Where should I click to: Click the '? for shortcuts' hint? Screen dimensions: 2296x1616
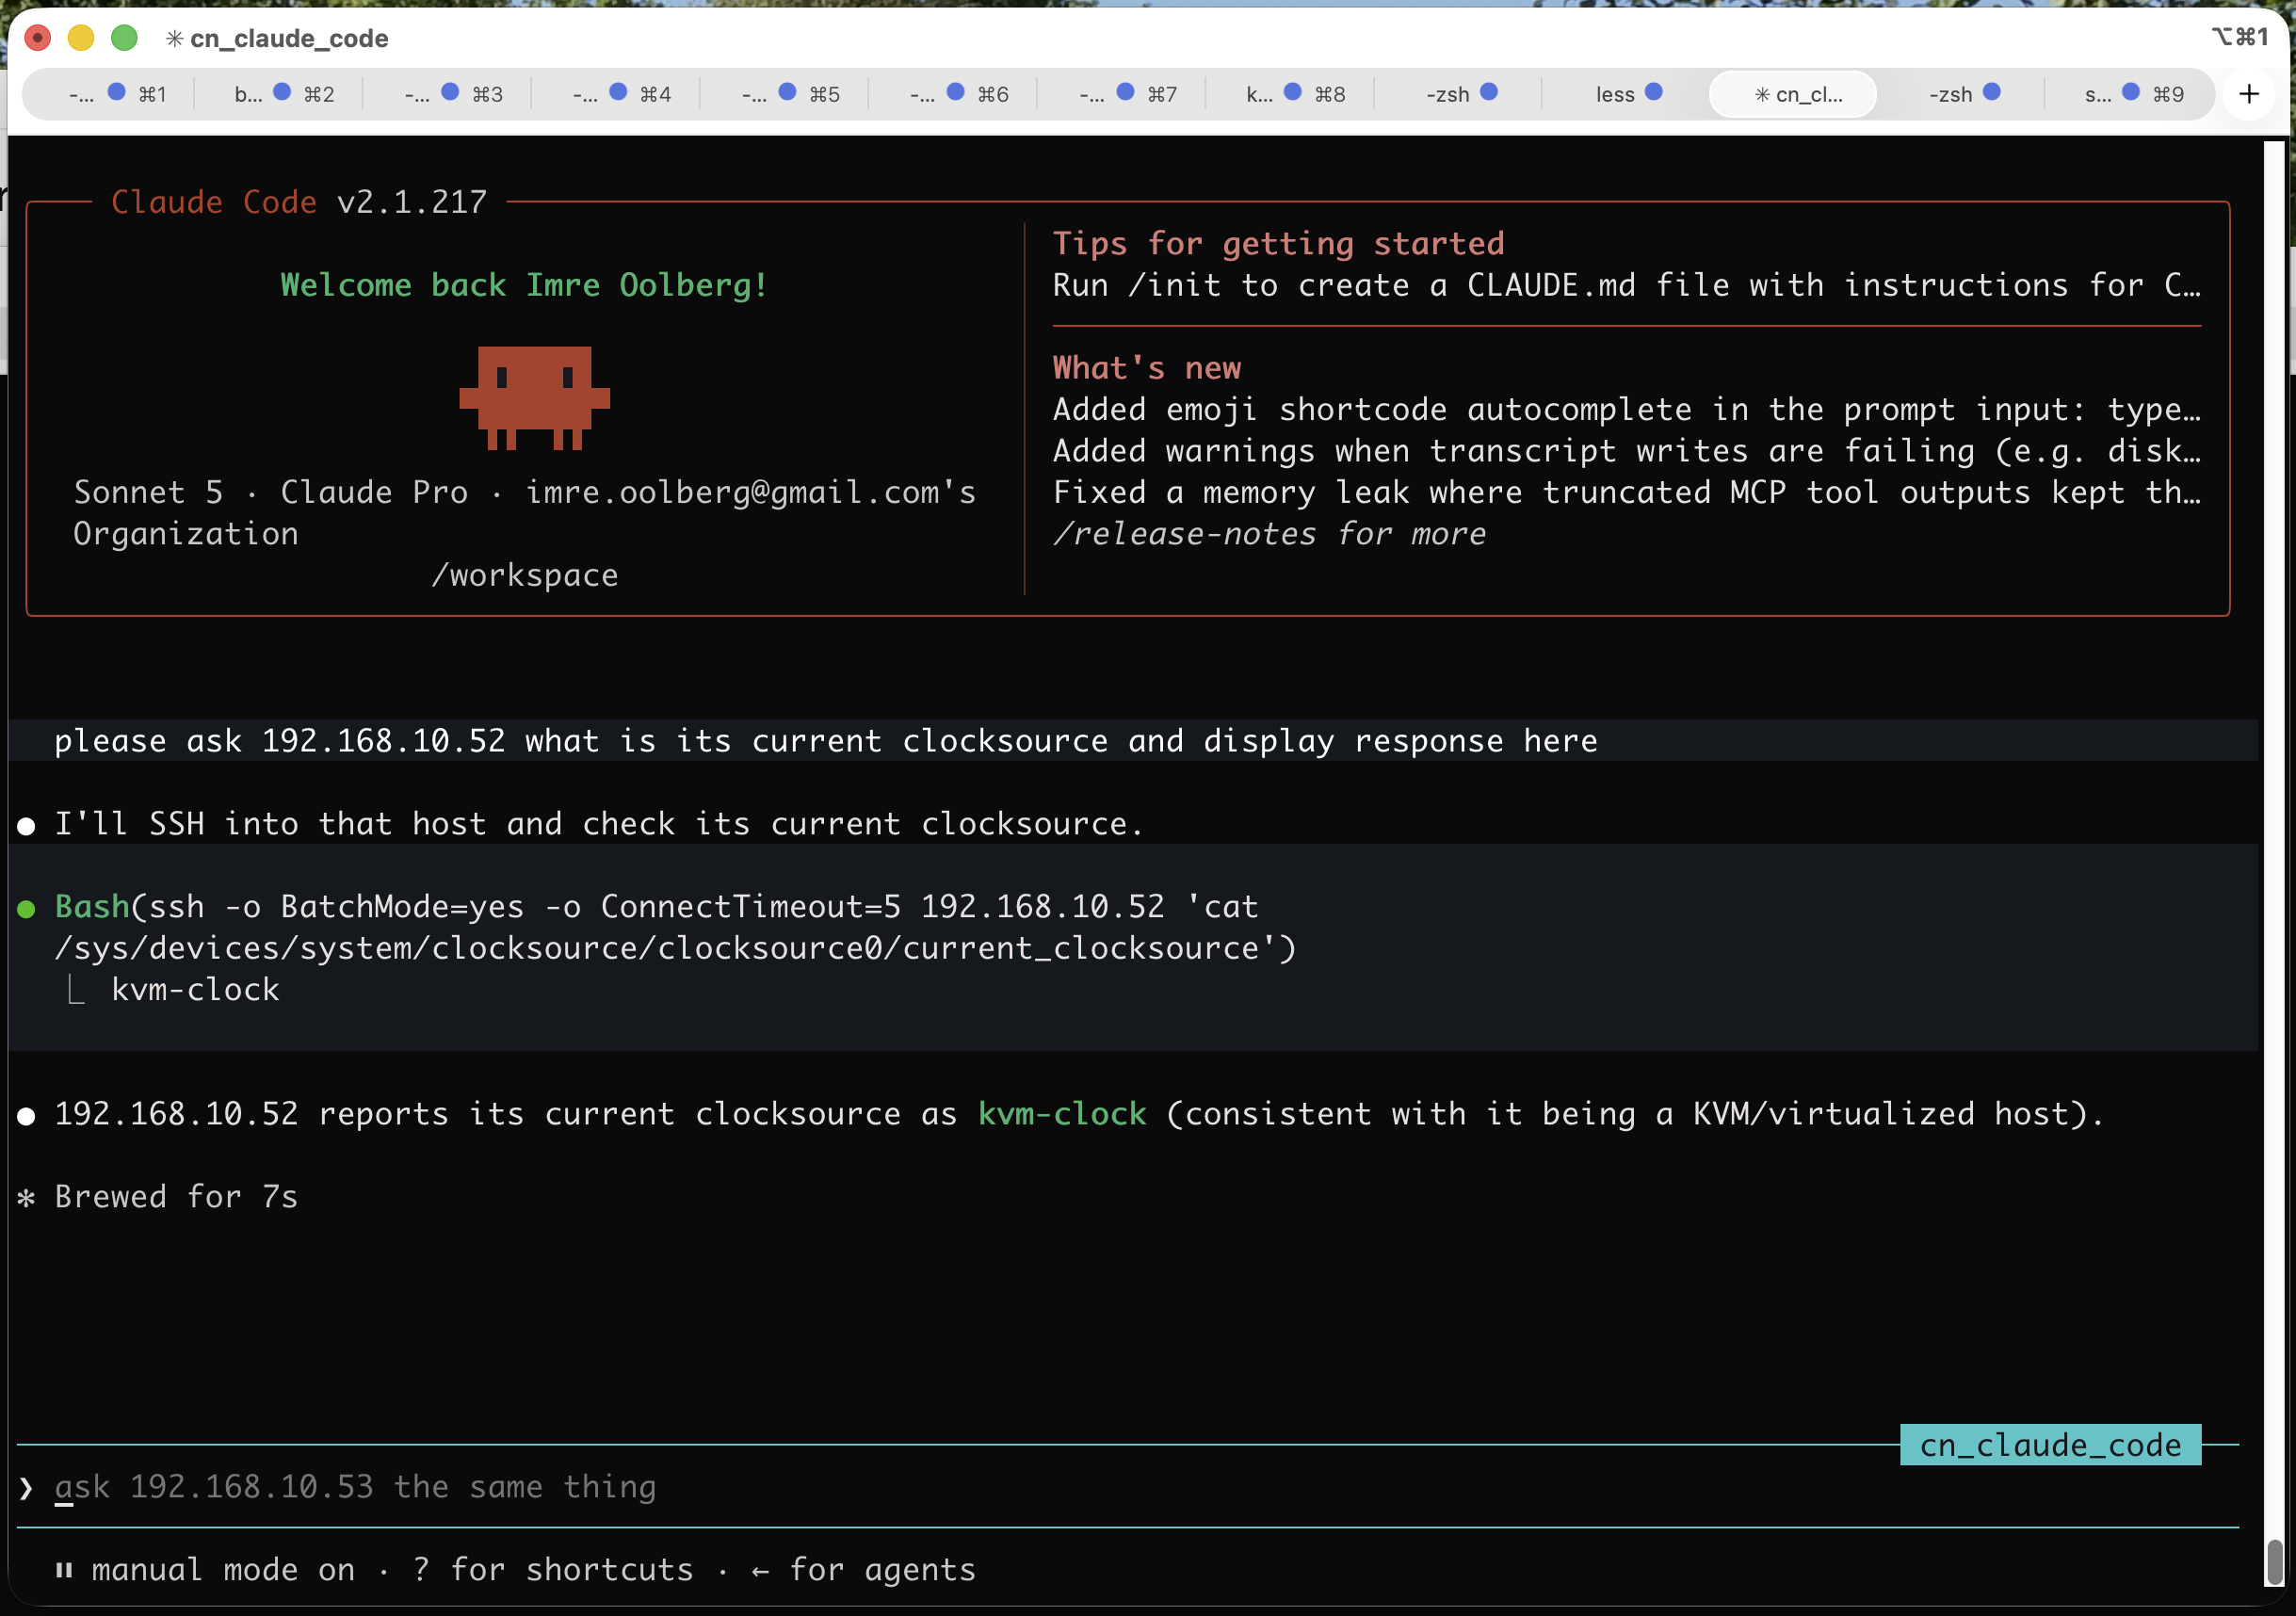pos(553,1570)
